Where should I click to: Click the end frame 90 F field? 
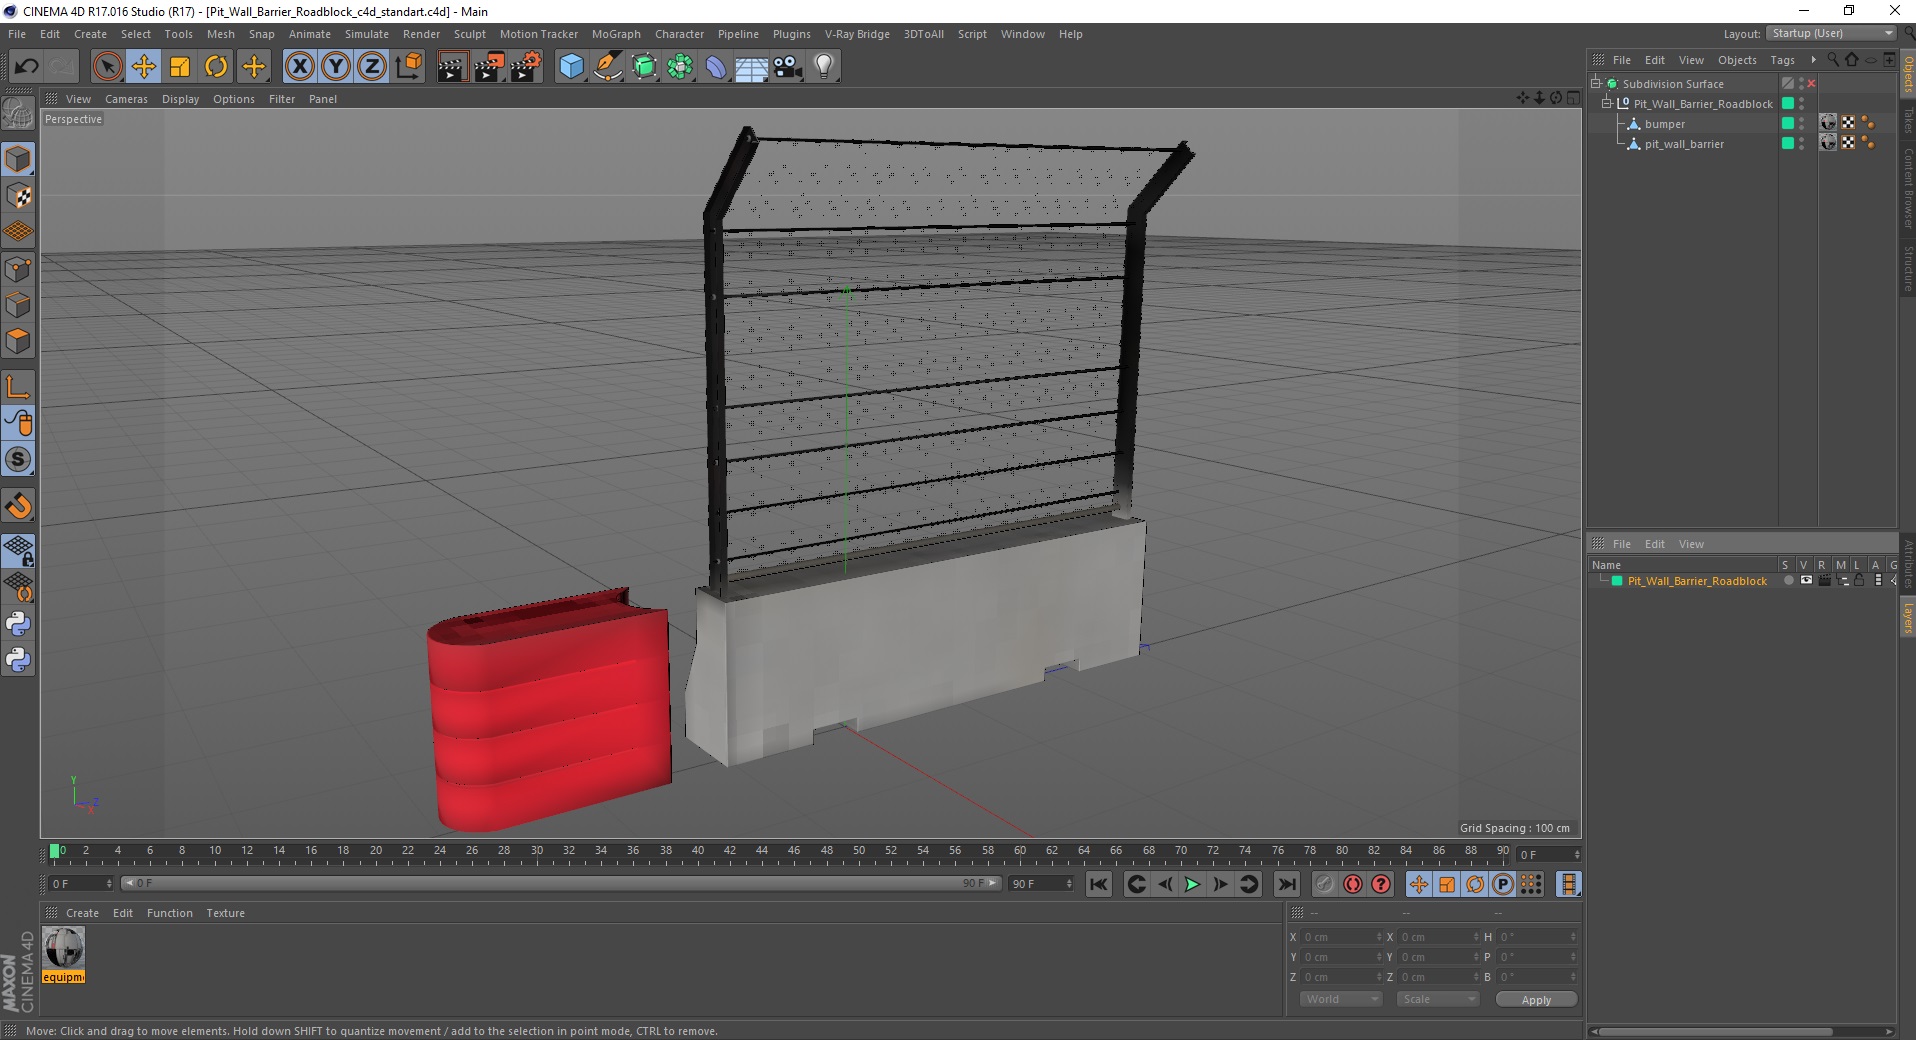(1040, 884)
